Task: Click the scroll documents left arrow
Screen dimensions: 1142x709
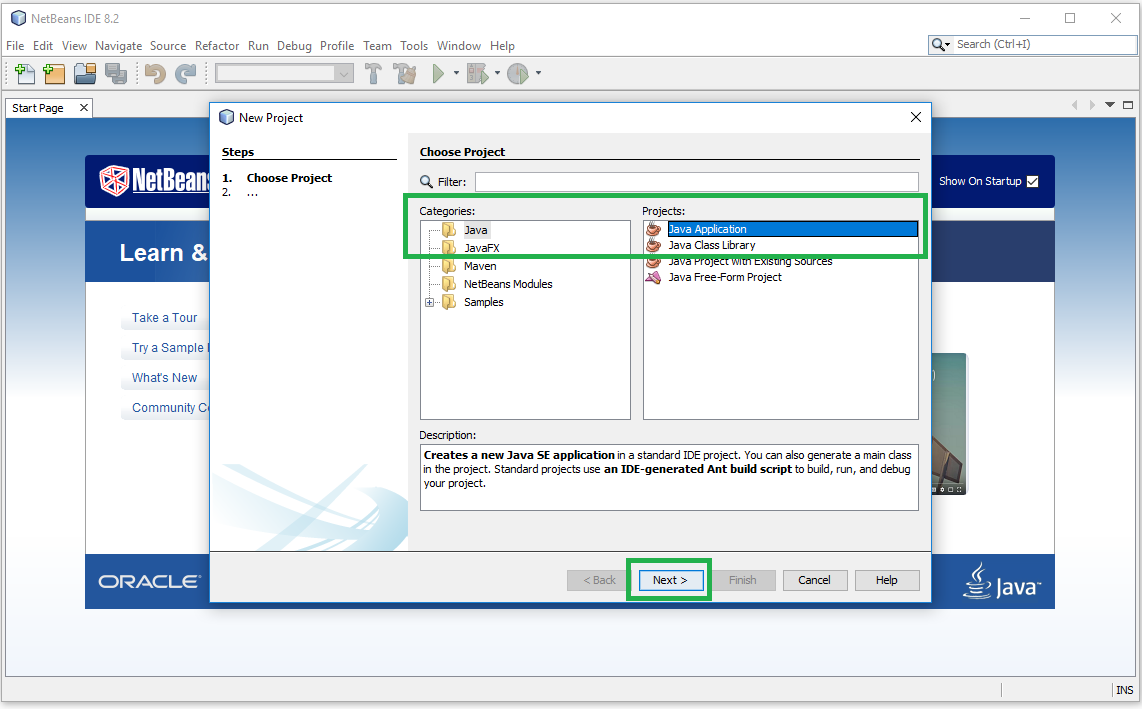Action: (1074, 105)
